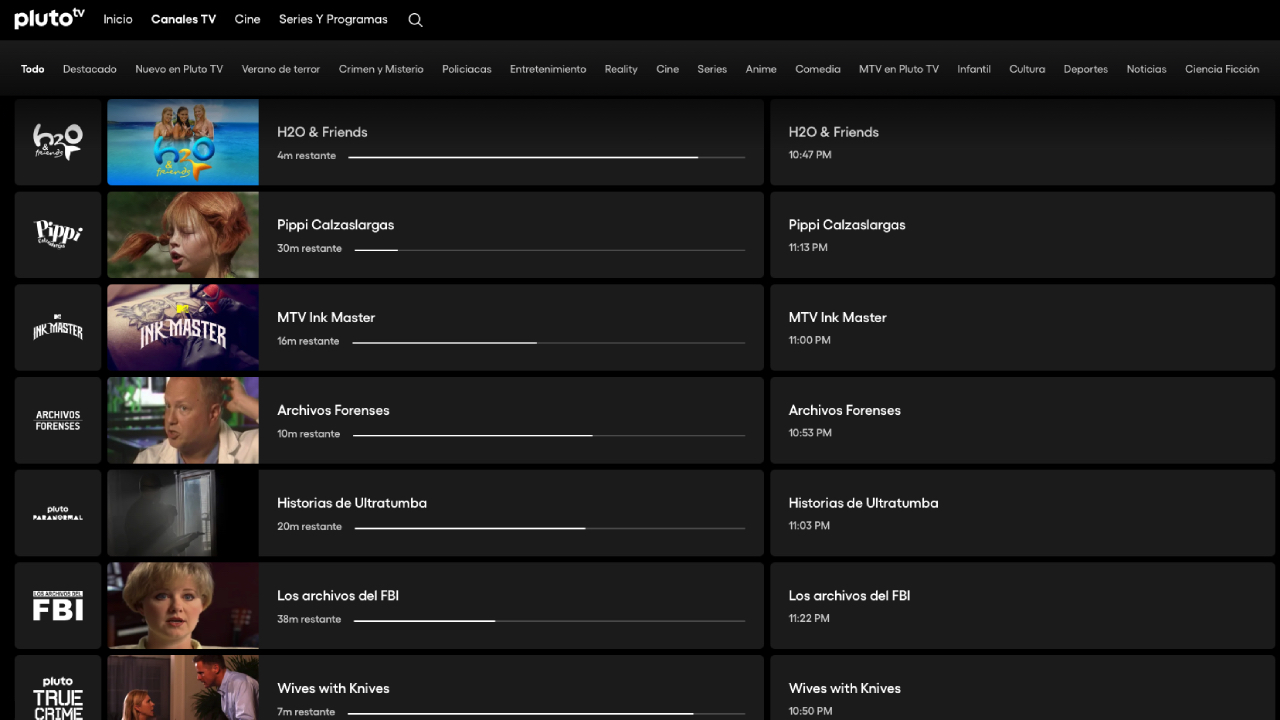Select the Todo category tab
1280x720 pixels.
coord(33,69)
